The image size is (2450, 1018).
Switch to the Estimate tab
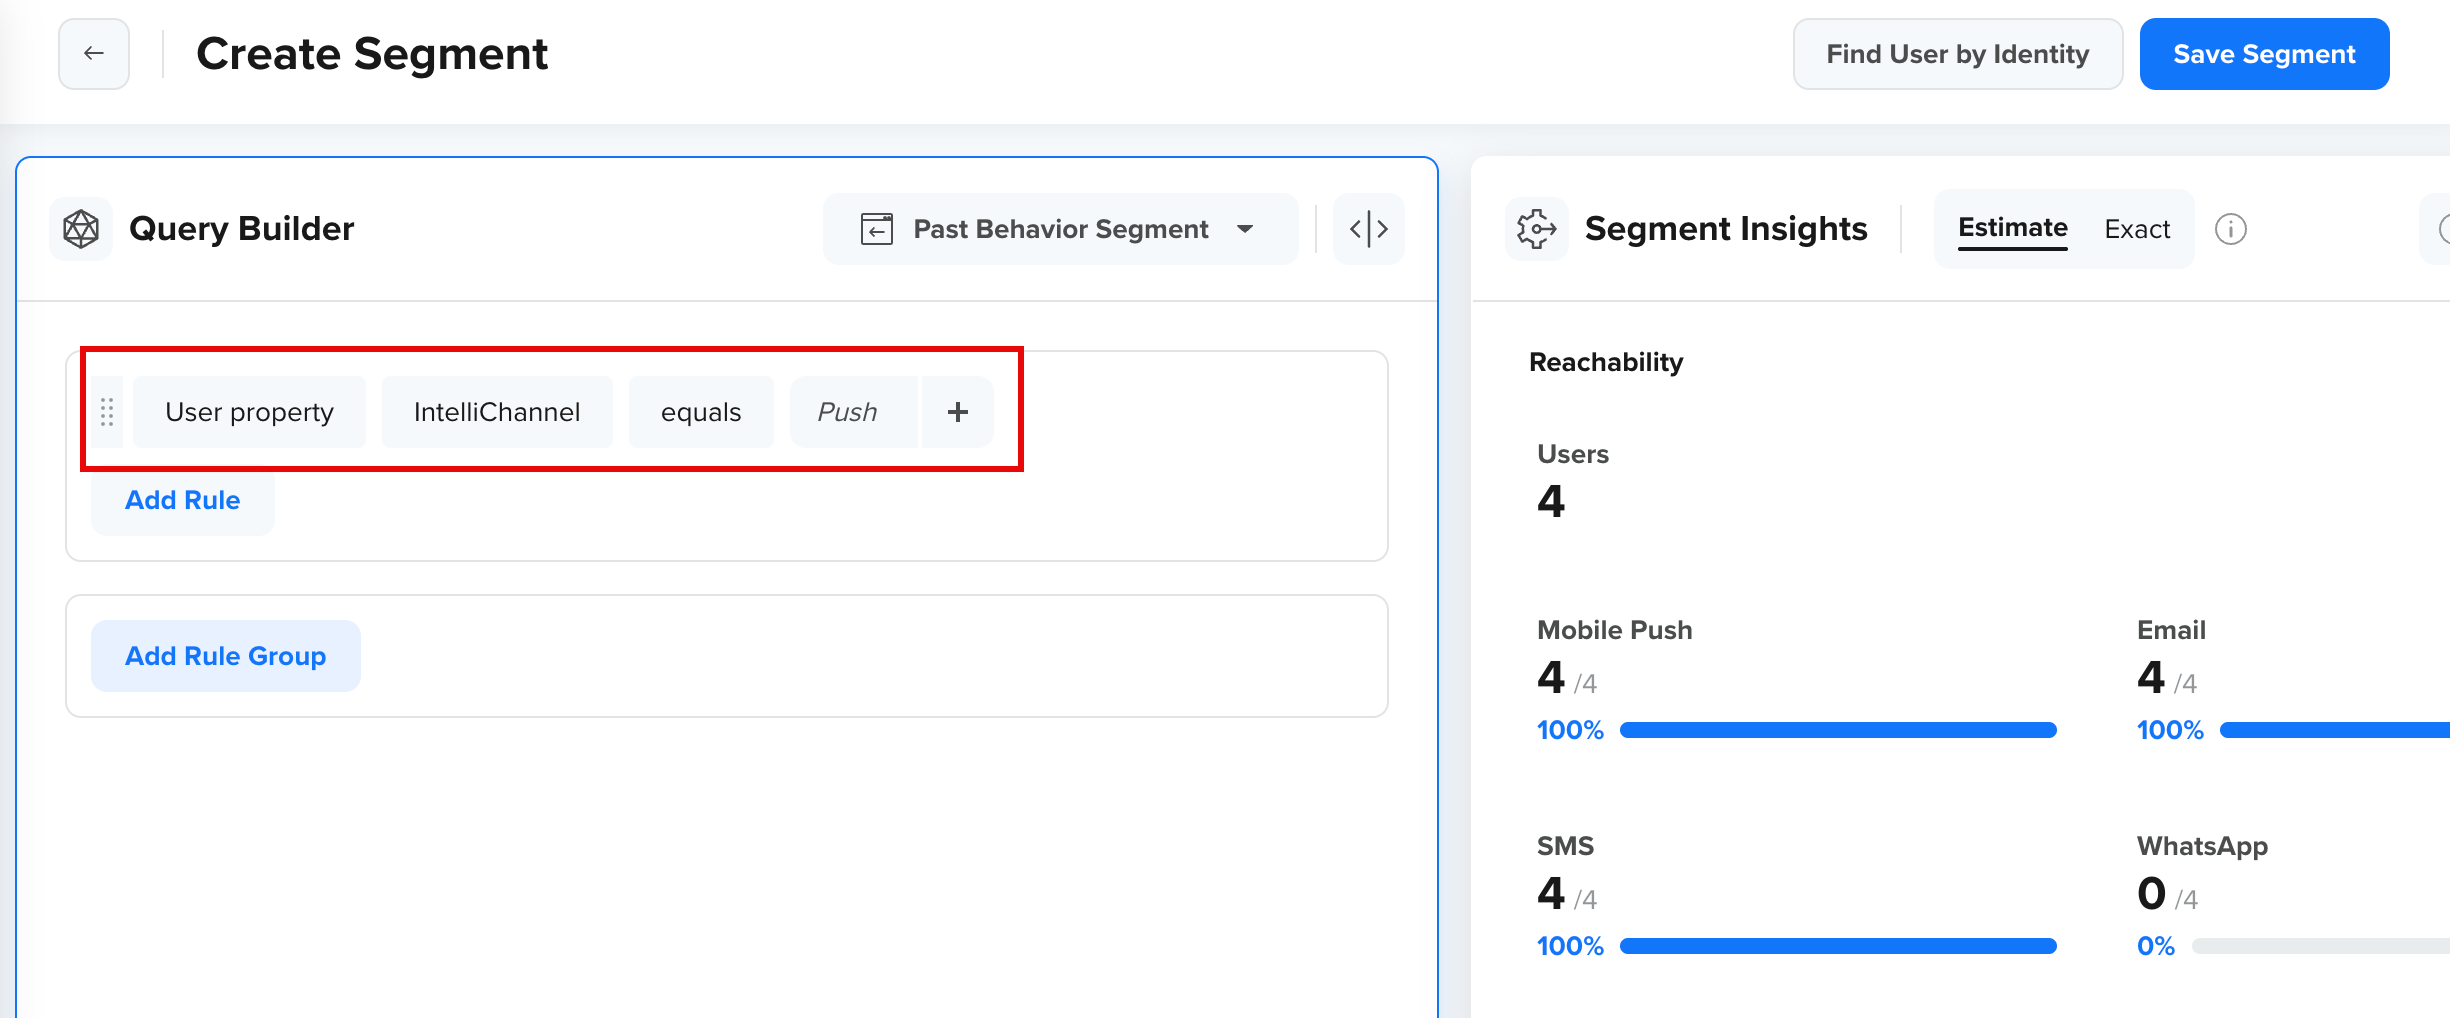[x=2013, y=229]
